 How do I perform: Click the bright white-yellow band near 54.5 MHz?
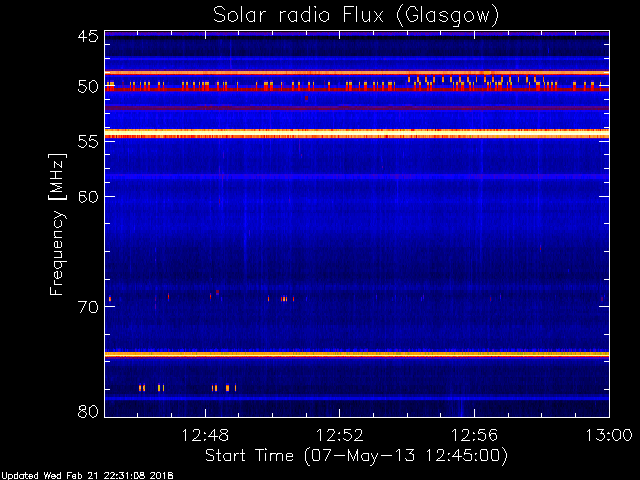click(357, 134)
